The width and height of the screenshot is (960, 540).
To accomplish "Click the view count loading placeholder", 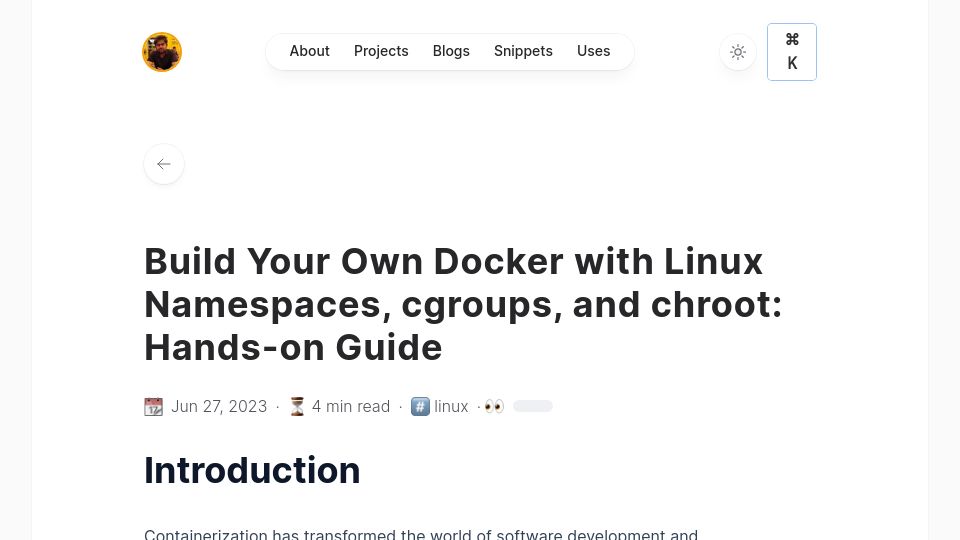I will tap(533, 406).
